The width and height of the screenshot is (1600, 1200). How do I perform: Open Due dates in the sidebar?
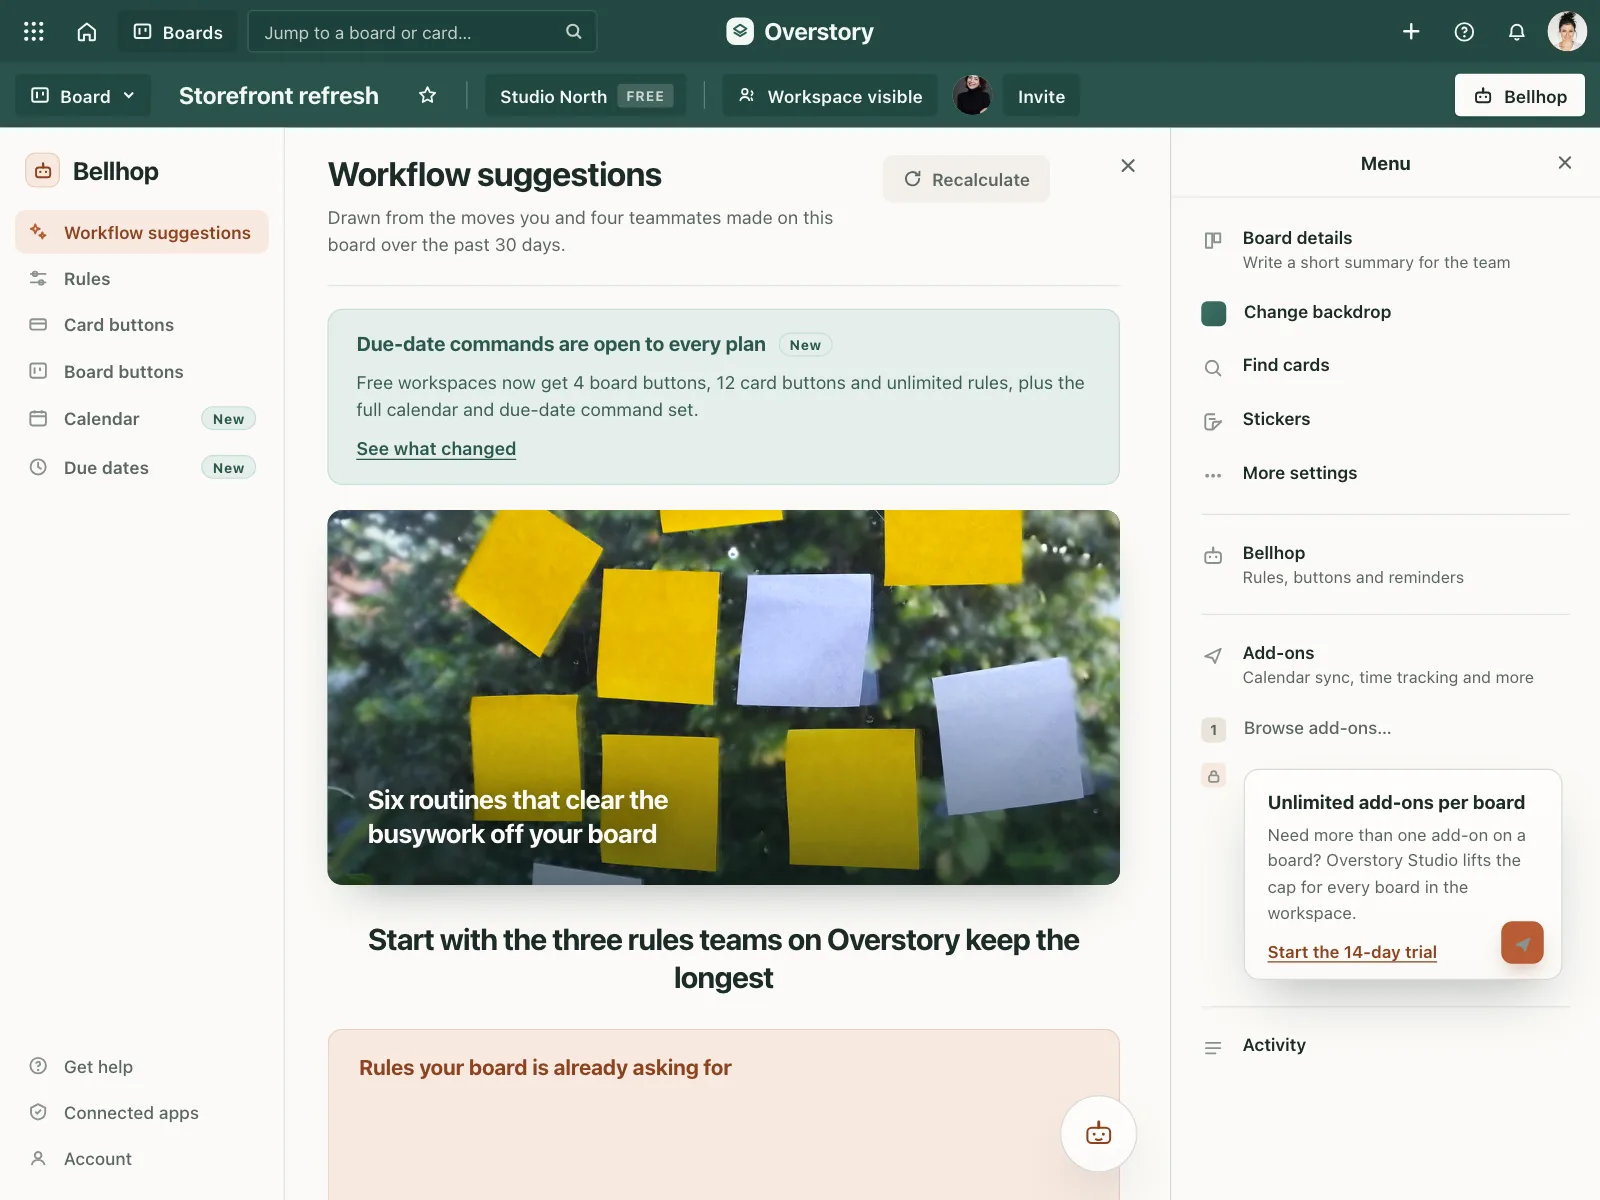(142, 468)
